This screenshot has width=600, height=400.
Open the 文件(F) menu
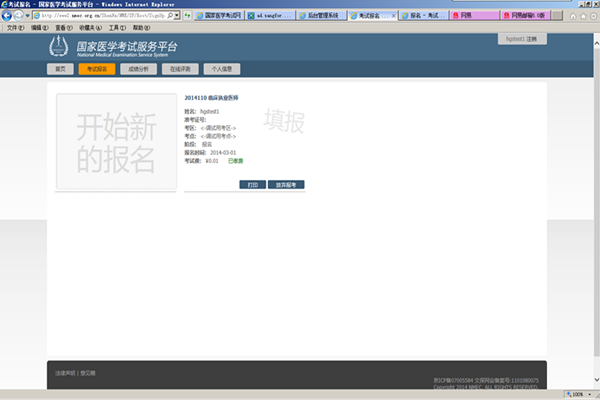pos(15,28)
